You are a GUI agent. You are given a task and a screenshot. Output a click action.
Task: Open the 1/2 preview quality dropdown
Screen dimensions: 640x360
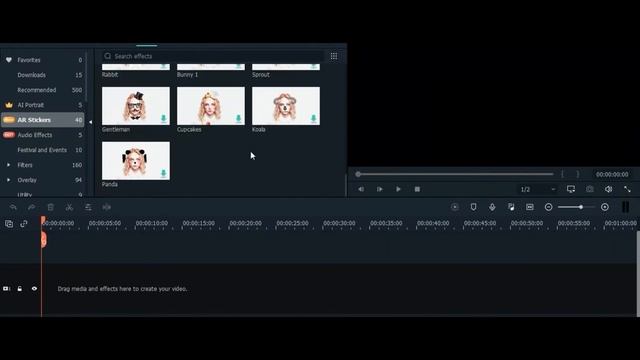click(x=538, y=189)
